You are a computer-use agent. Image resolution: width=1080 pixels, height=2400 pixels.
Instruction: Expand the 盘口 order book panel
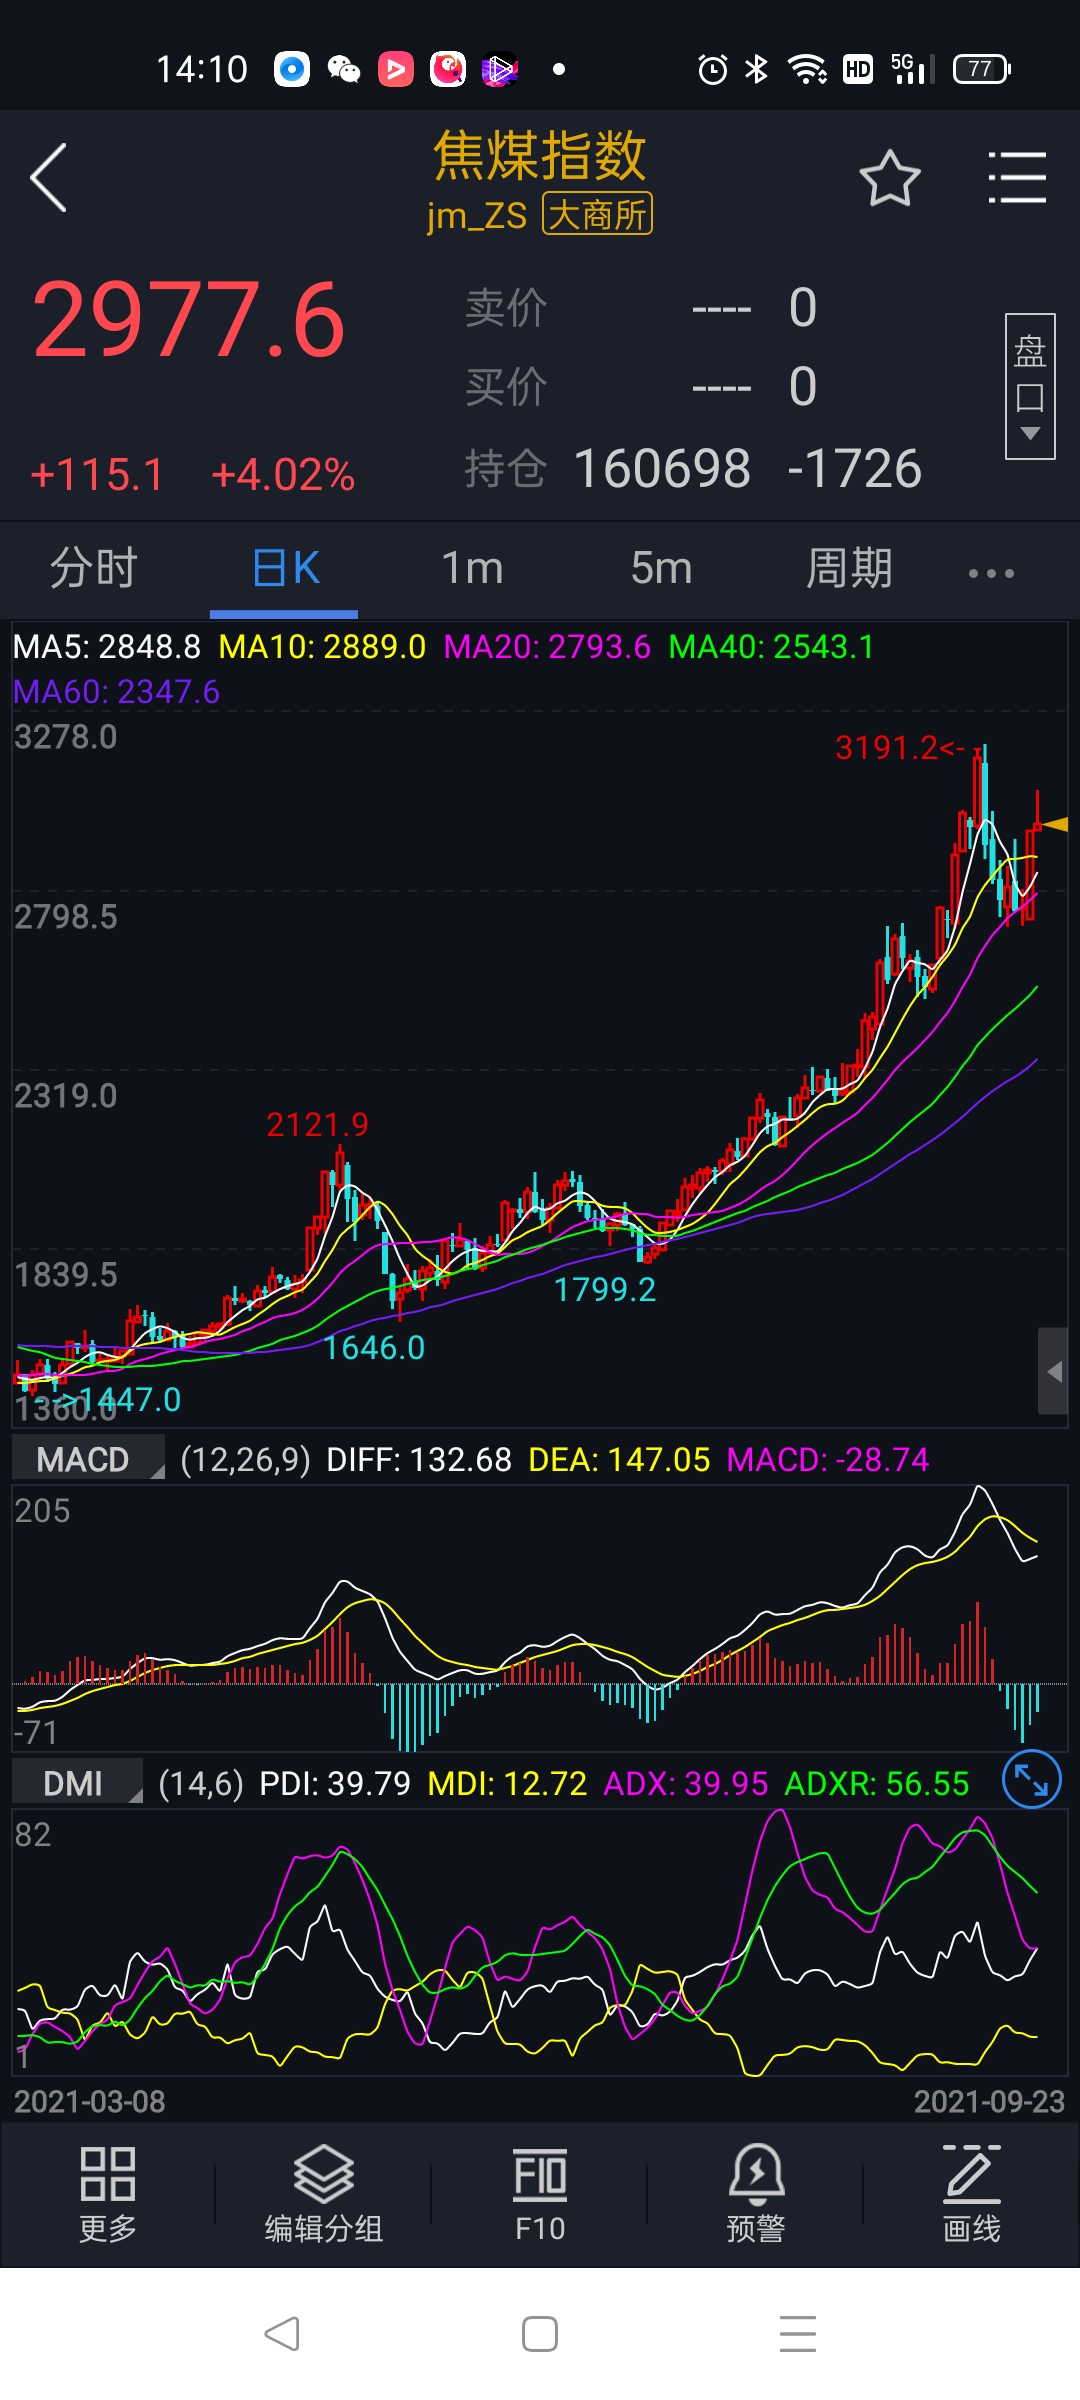tap(1030, 387)
